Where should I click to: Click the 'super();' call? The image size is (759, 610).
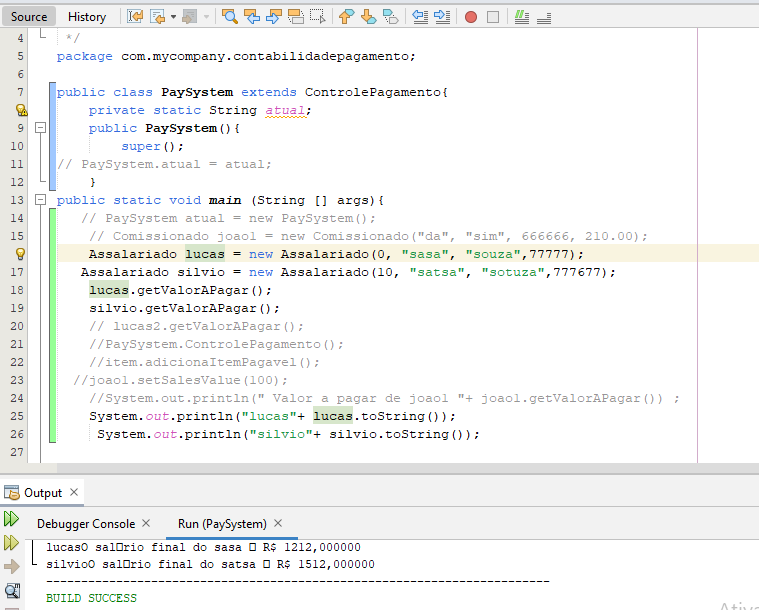click(x=152, y=146)
